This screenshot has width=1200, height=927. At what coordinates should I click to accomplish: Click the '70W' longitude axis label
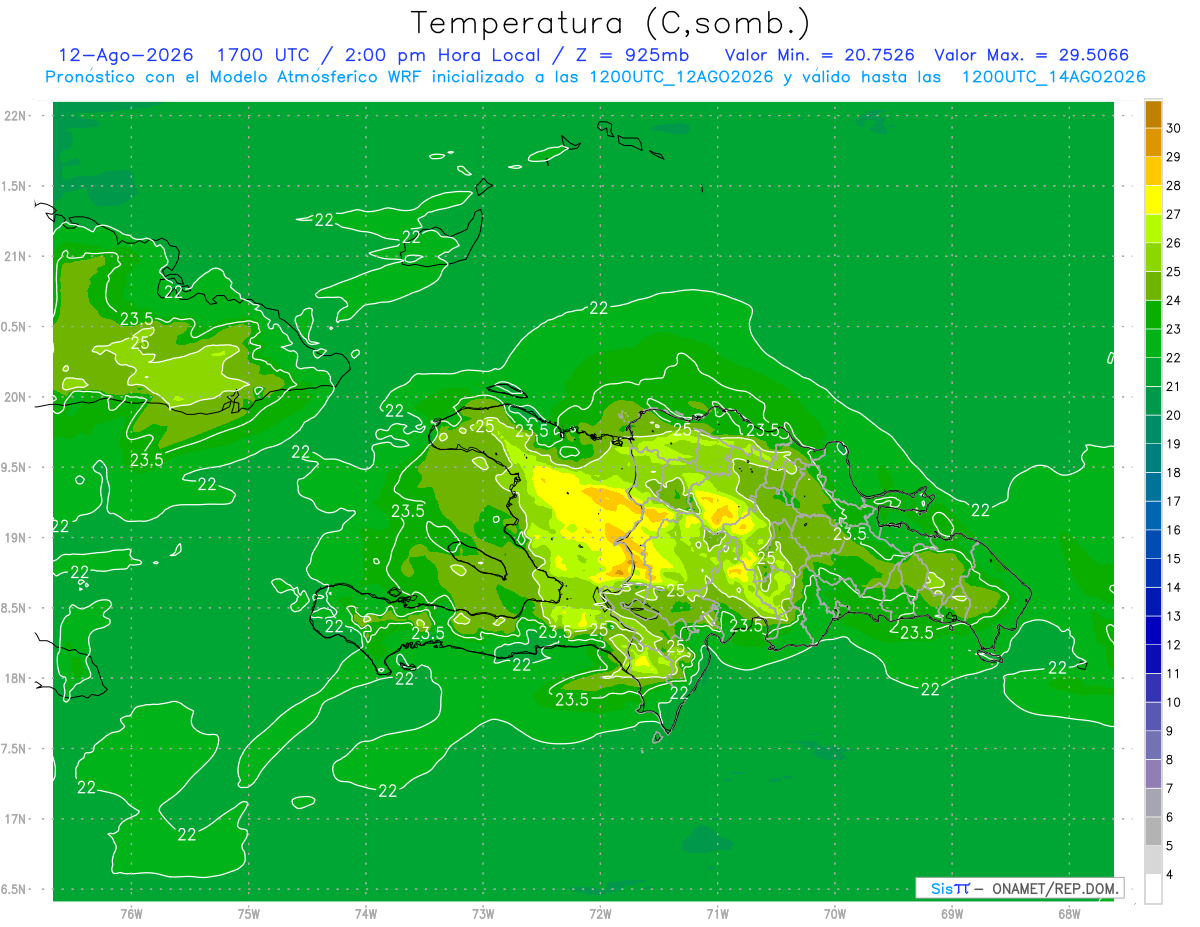tap(835, 913)
